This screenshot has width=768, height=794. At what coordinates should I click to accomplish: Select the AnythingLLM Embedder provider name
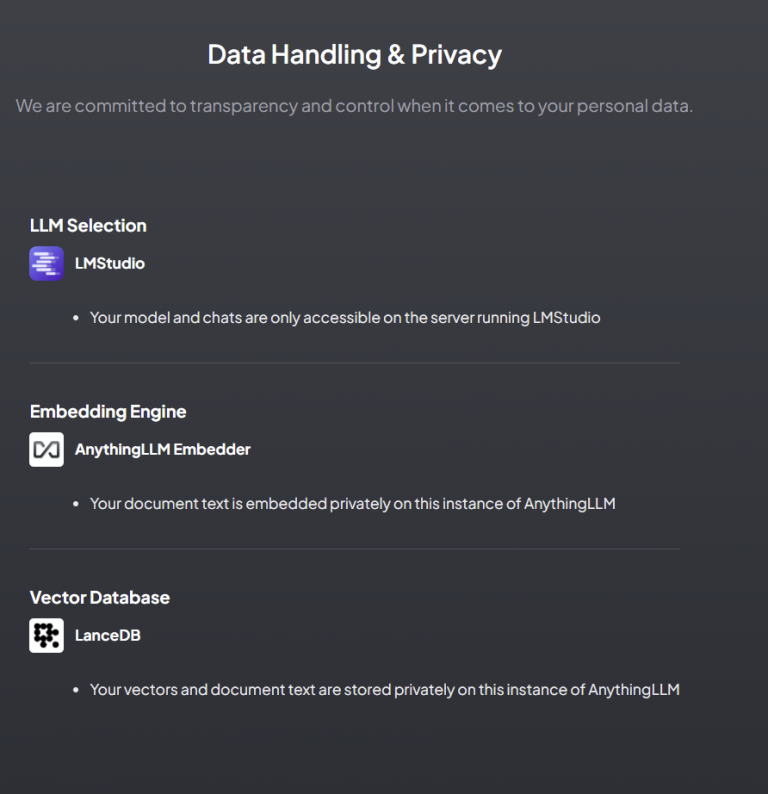[163, 450]
